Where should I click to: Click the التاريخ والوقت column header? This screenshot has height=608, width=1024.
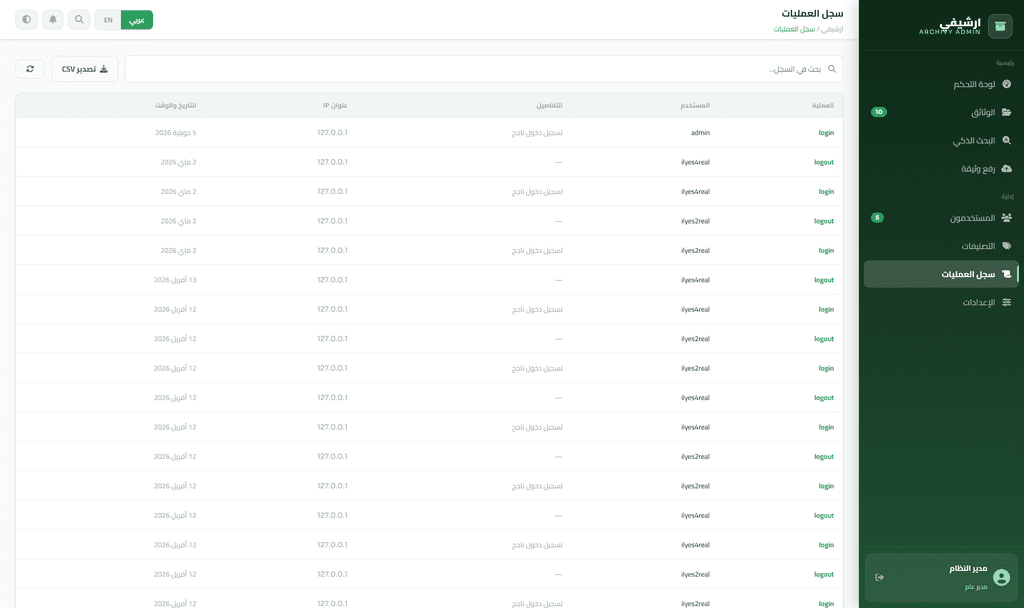point(176,105)
